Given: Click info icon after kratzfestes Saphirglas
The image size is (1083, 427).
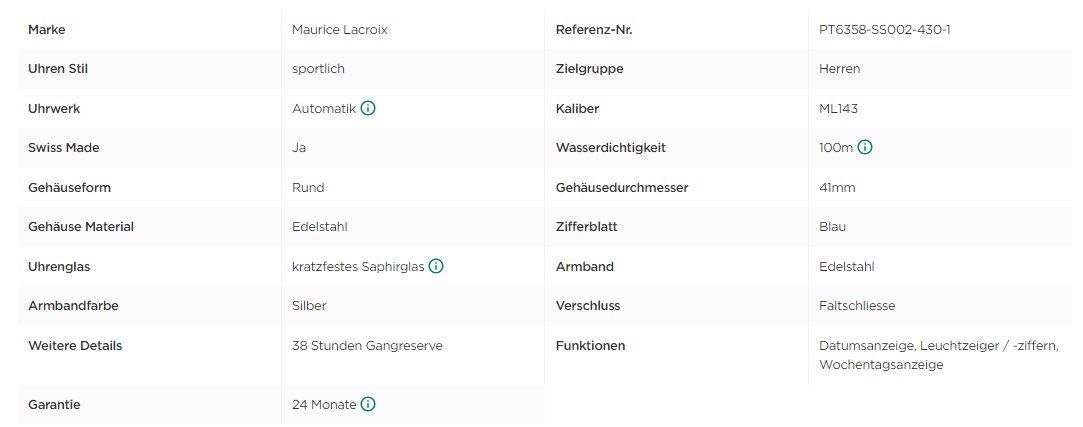Looking at the screenshot, I should pyautogui.click(x=436, y=266).
